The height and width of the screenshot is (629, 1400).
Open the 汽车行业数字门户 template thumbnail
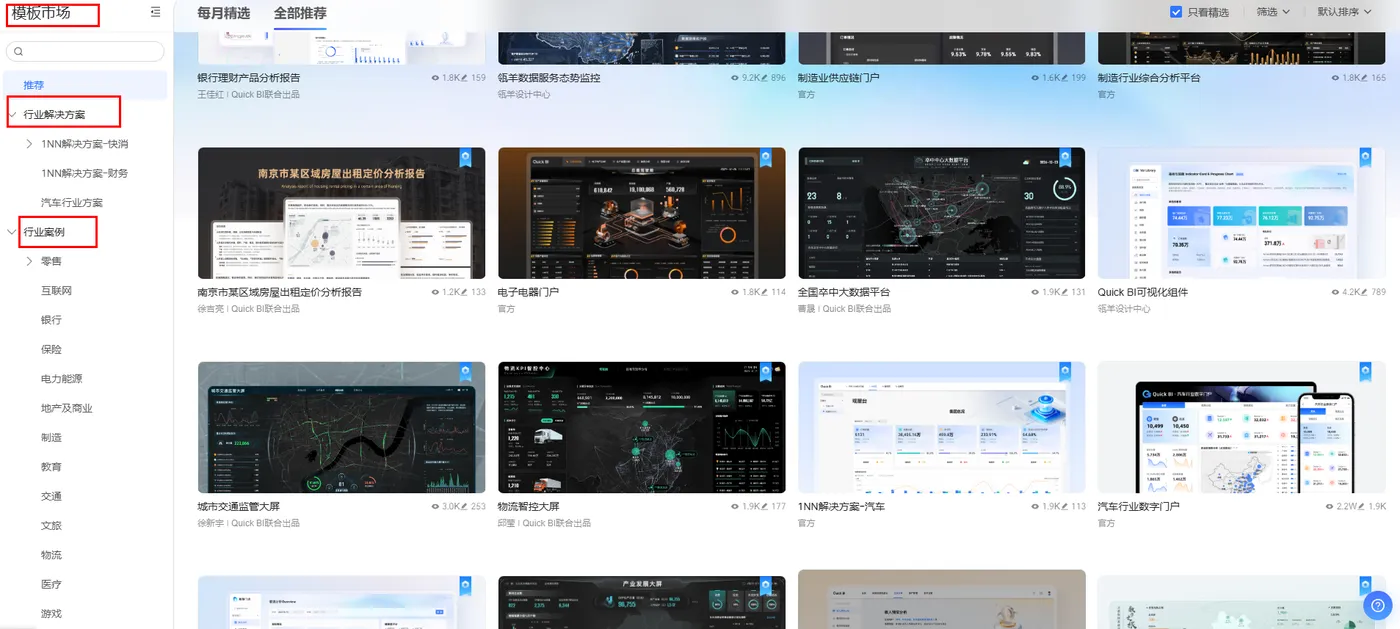1242,428
